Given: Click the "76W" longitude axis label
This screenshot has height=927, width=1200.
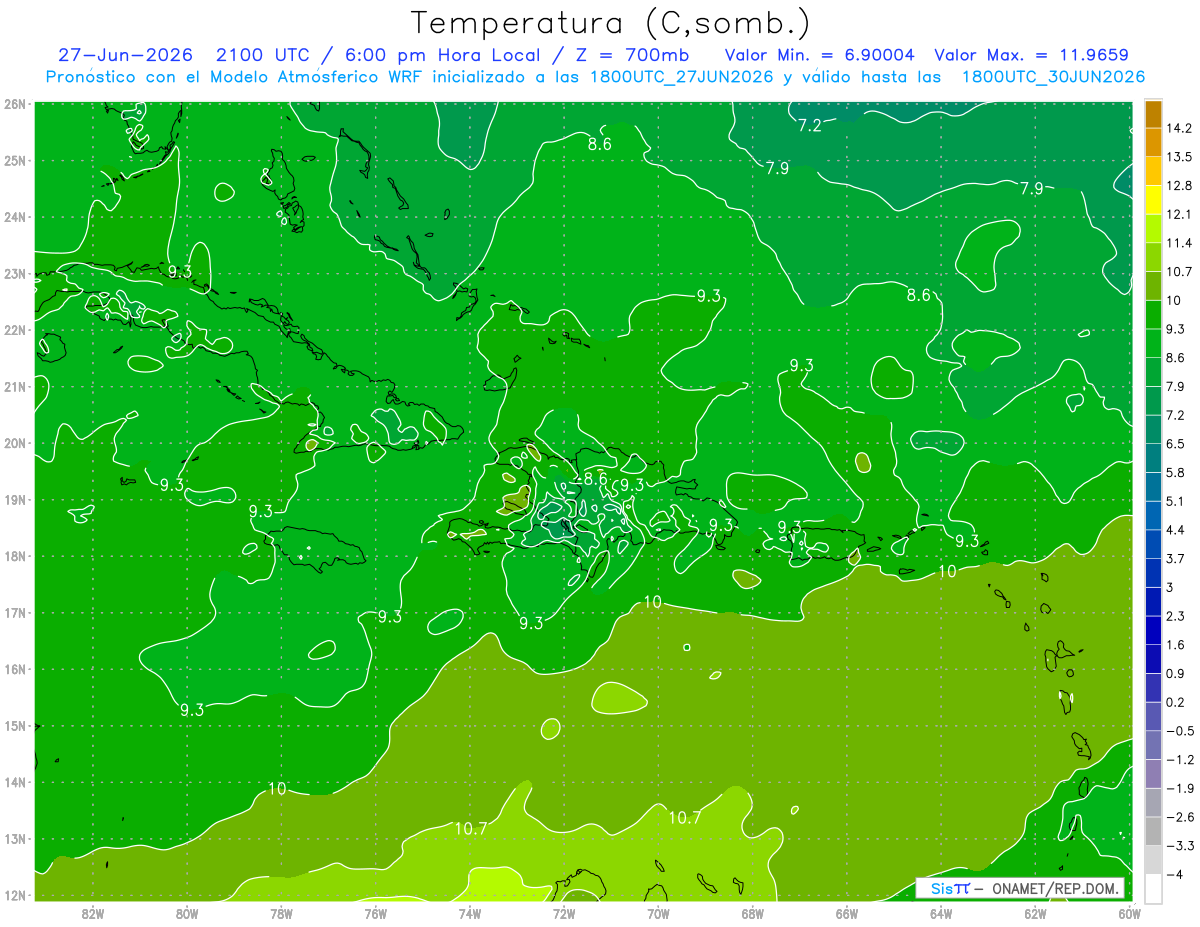Looking at the screenshot, I should pos(376,913).
